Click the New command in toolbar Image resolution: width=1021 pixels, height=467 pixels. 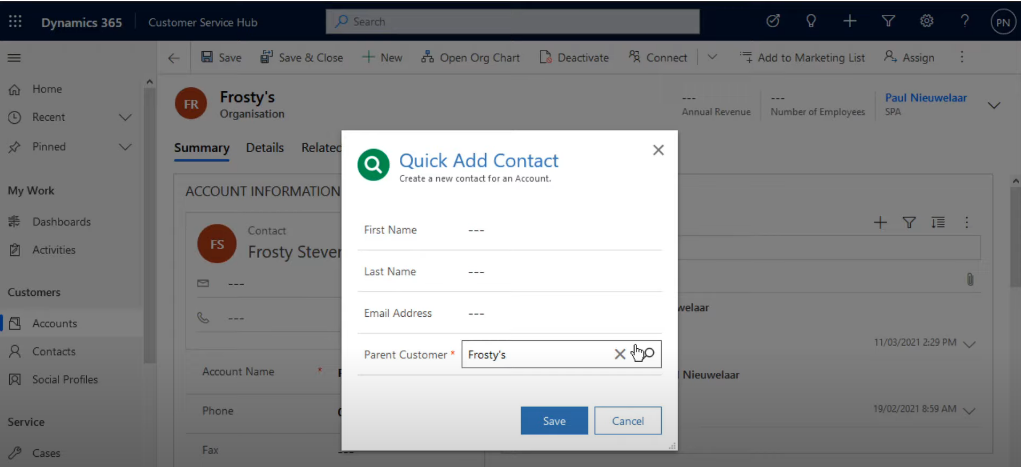click(382, 57)
